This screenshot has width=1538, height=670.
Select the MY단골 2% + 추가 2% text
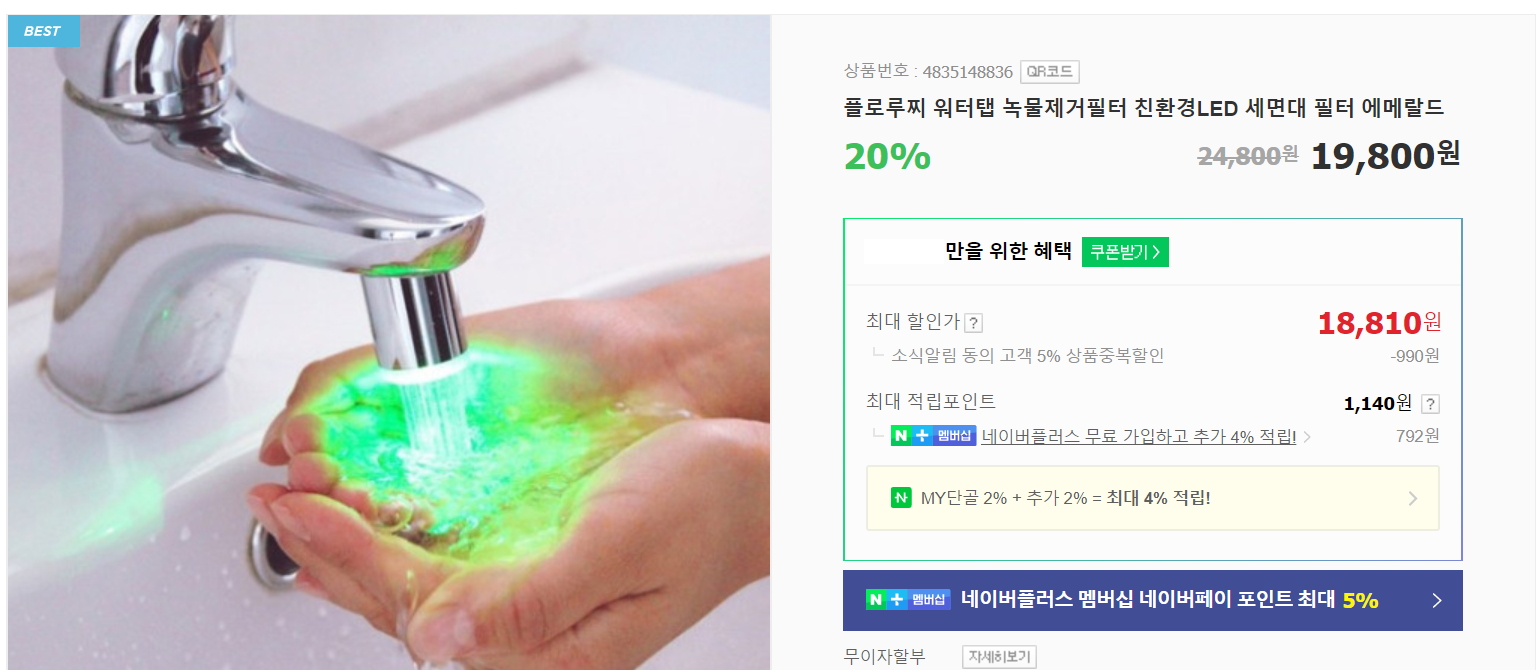pos(1004,498)
